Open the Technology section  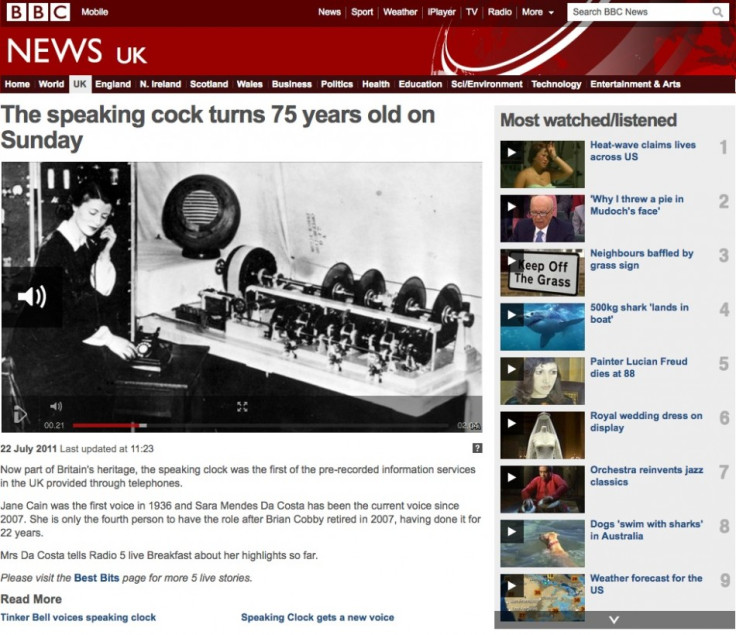pos(556,84)
